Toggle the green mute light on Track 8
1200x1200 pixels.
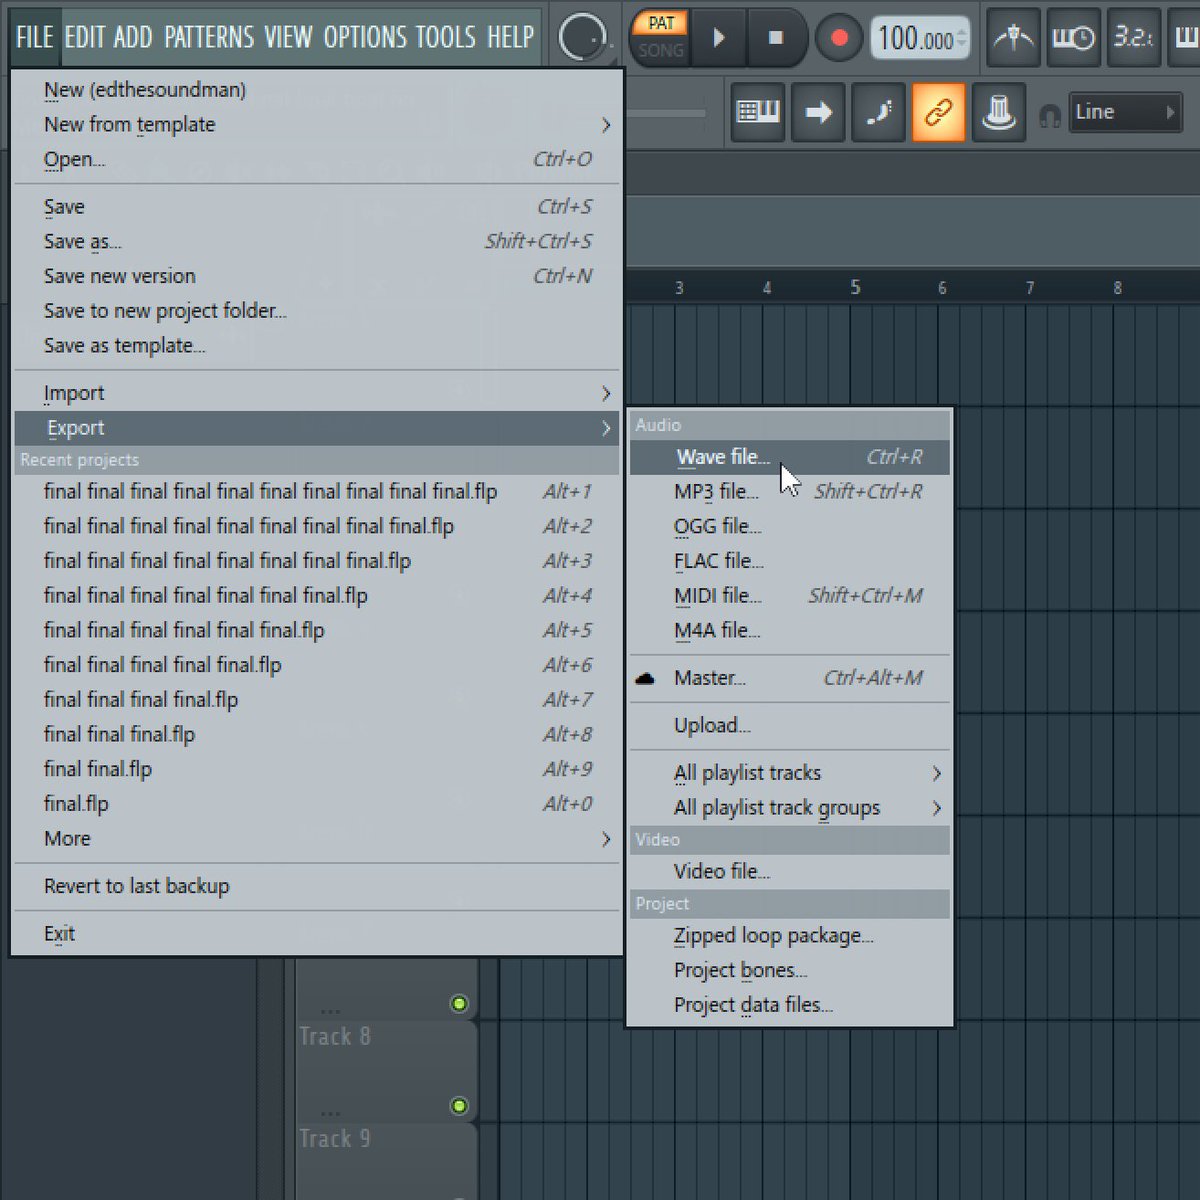(459, 1003)
